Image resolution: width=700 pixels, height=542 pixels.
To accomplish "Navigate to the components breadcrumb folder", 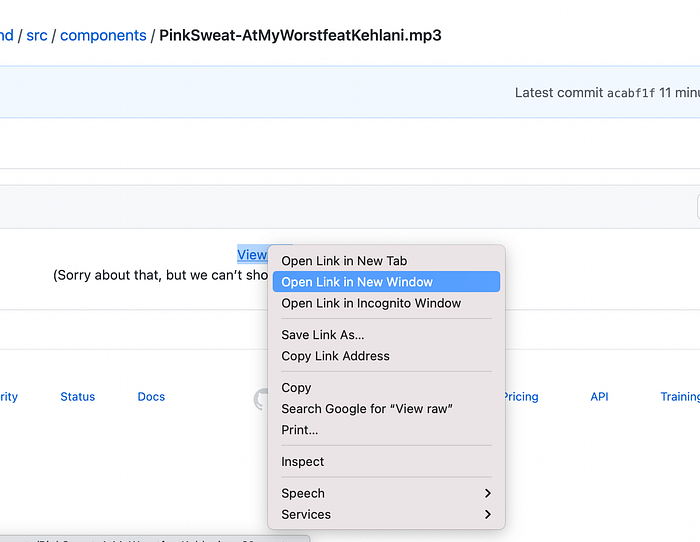I will [x=103, y=36].
